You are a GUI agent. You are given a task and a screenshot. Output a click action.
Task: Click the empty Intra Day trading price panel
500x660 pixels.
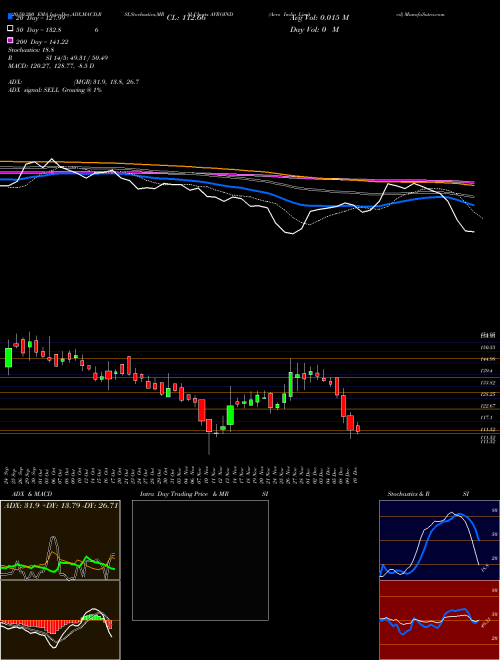[200, 560]
